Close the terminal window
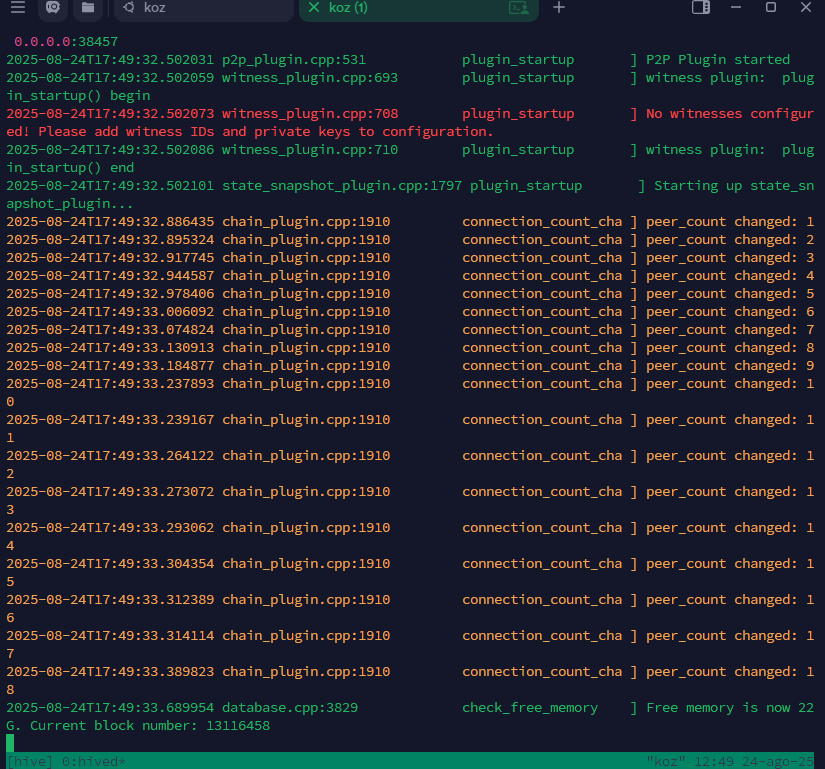This screenshot has width=825, height=769. click(x=806, y=7)
